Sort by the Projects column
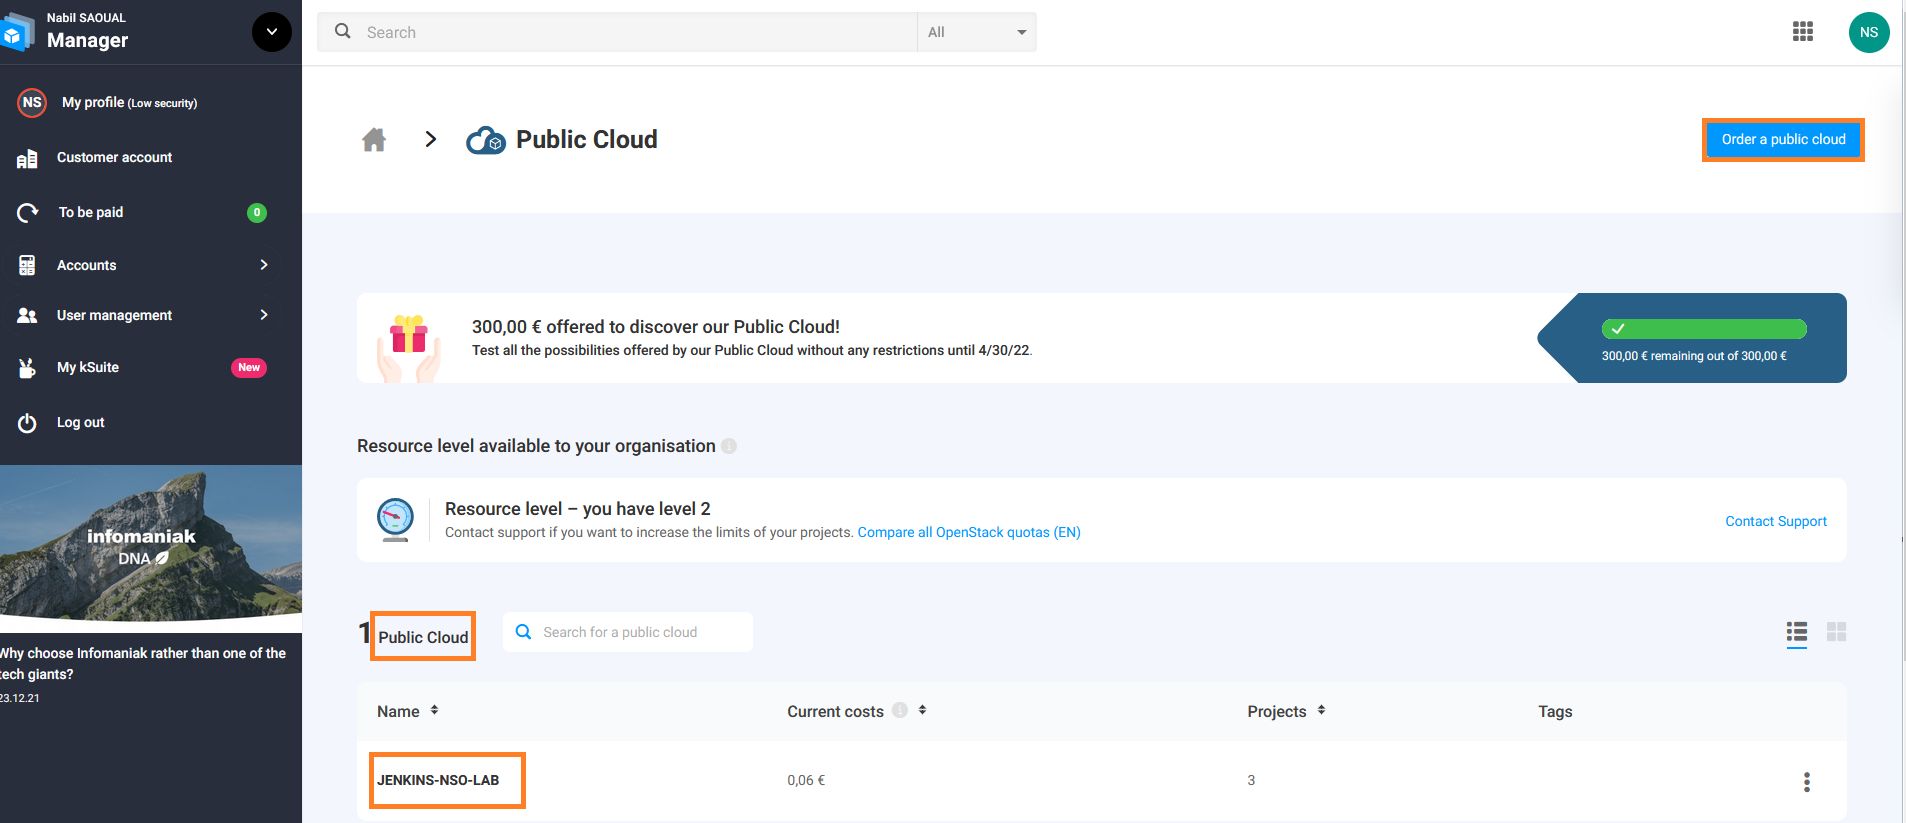 1286,711
